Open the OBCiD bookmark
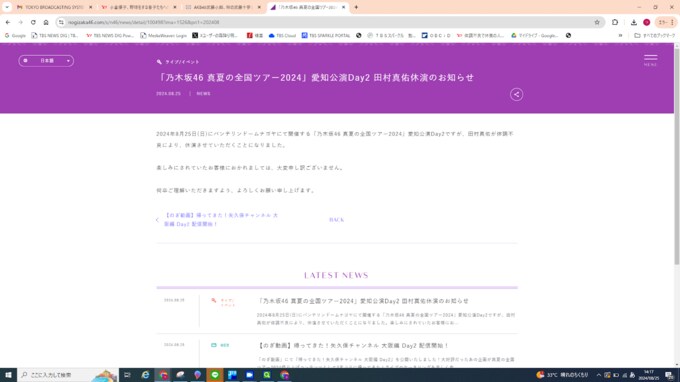Screen dimensions: 680x382 [x=436, y=36]
